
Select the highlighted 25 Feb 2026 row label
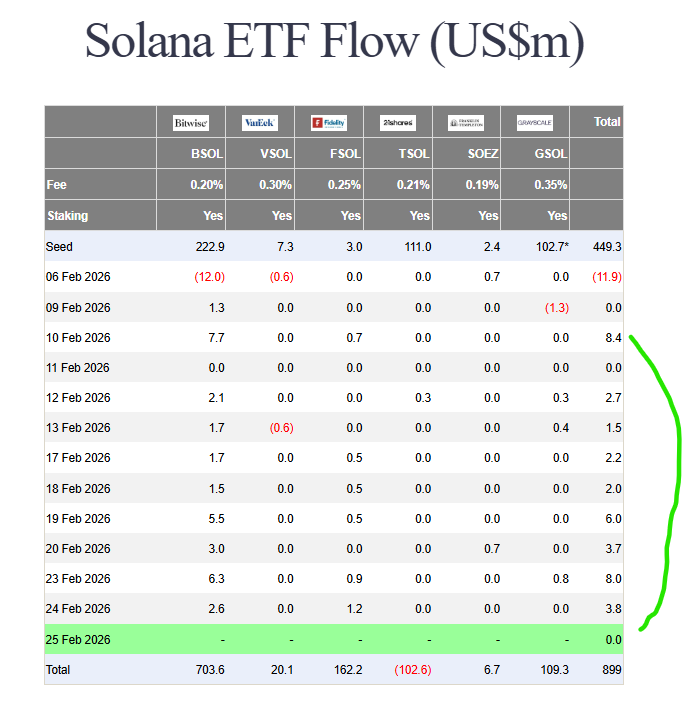pyautogui.click(x=78, y=640)
